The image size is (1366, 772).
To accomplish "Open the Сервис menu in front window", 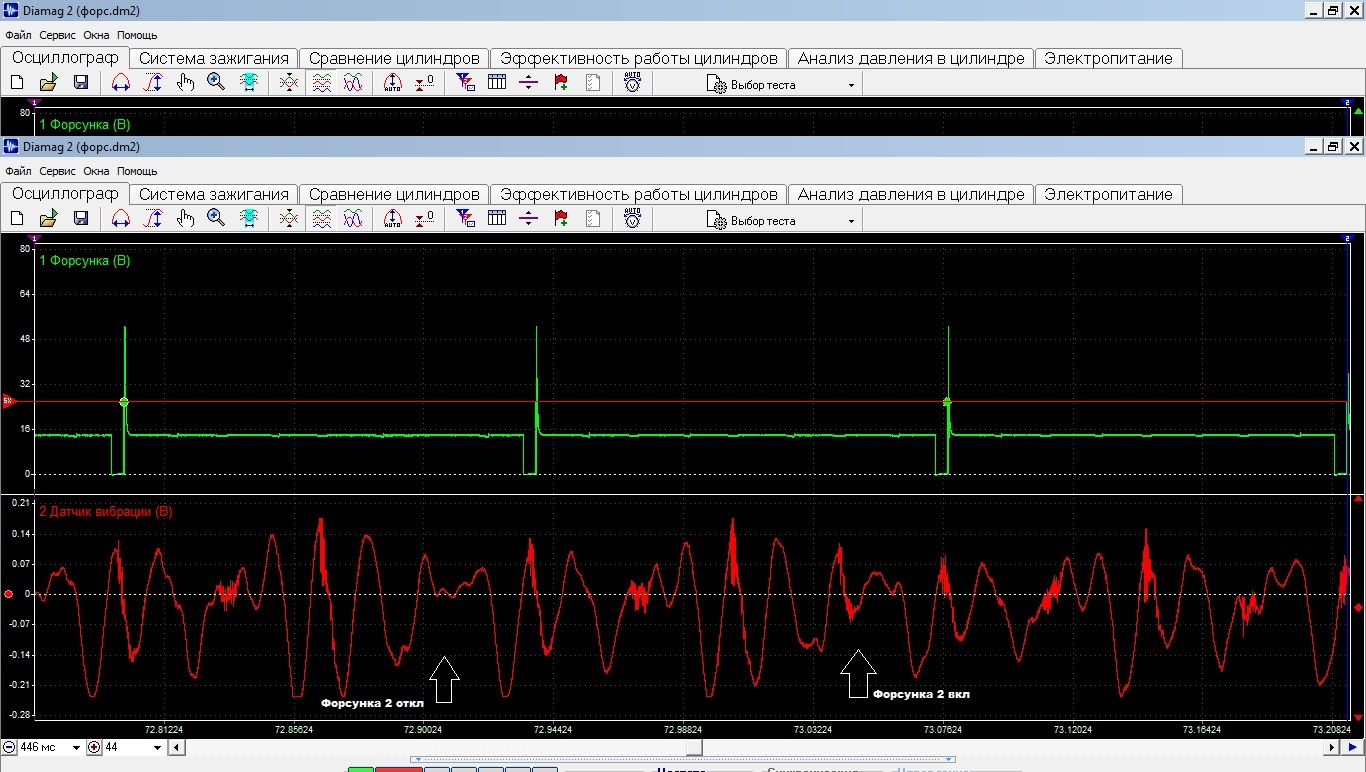I will coord(58,171).
